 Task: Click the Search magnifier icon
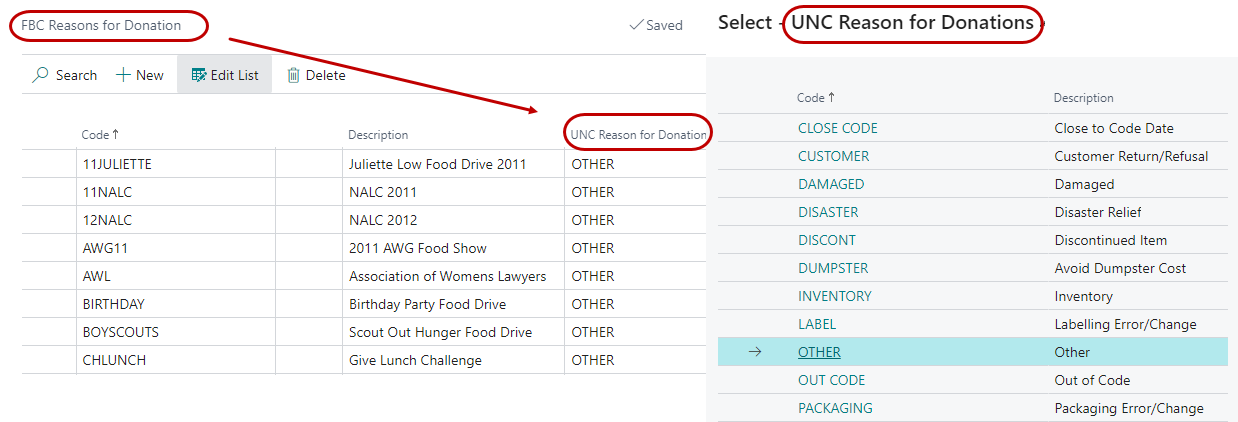(x=41, y=75)
